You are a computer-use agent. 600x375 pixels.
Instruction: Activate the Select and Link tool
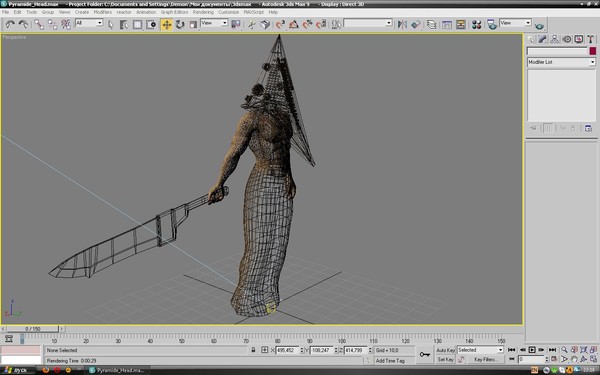[x=39, y=24]
